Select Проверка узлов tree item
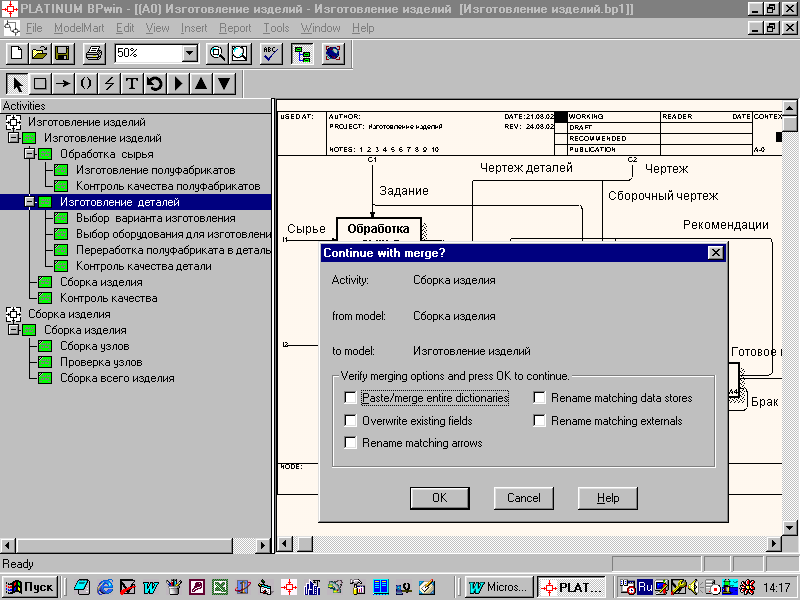This screenshot has height=600, width=800. [101, 362]
